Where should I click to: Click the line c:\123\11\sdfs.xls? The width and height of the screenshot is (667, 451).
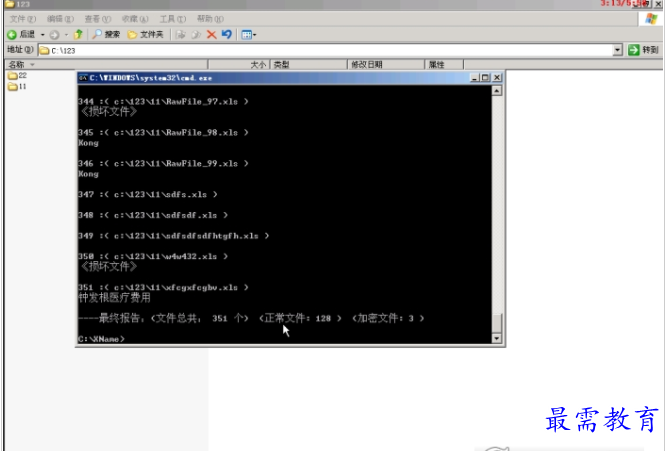148,195
